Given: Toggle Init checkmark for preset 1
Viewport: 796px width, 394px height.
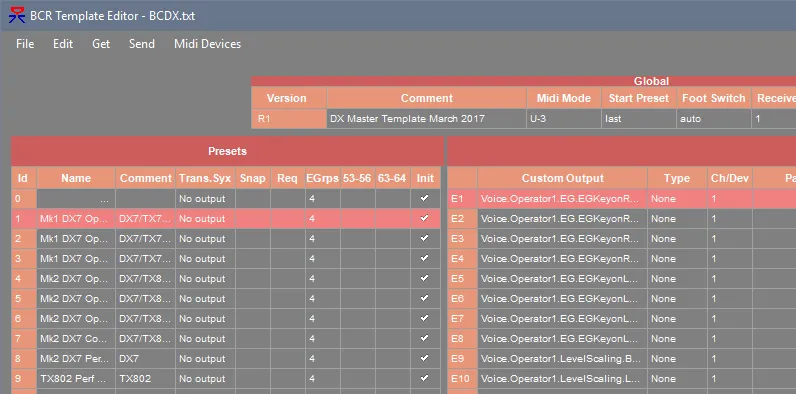Looking at the screenshot, I should (425, 218).
